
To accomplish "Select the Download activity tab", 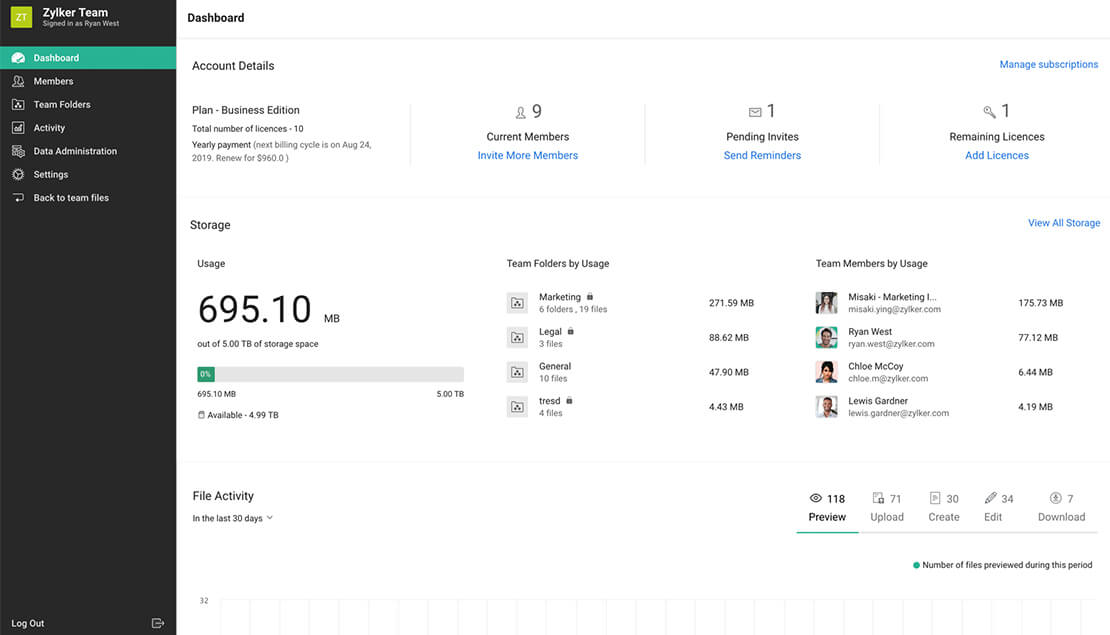I will point(1061,508).
